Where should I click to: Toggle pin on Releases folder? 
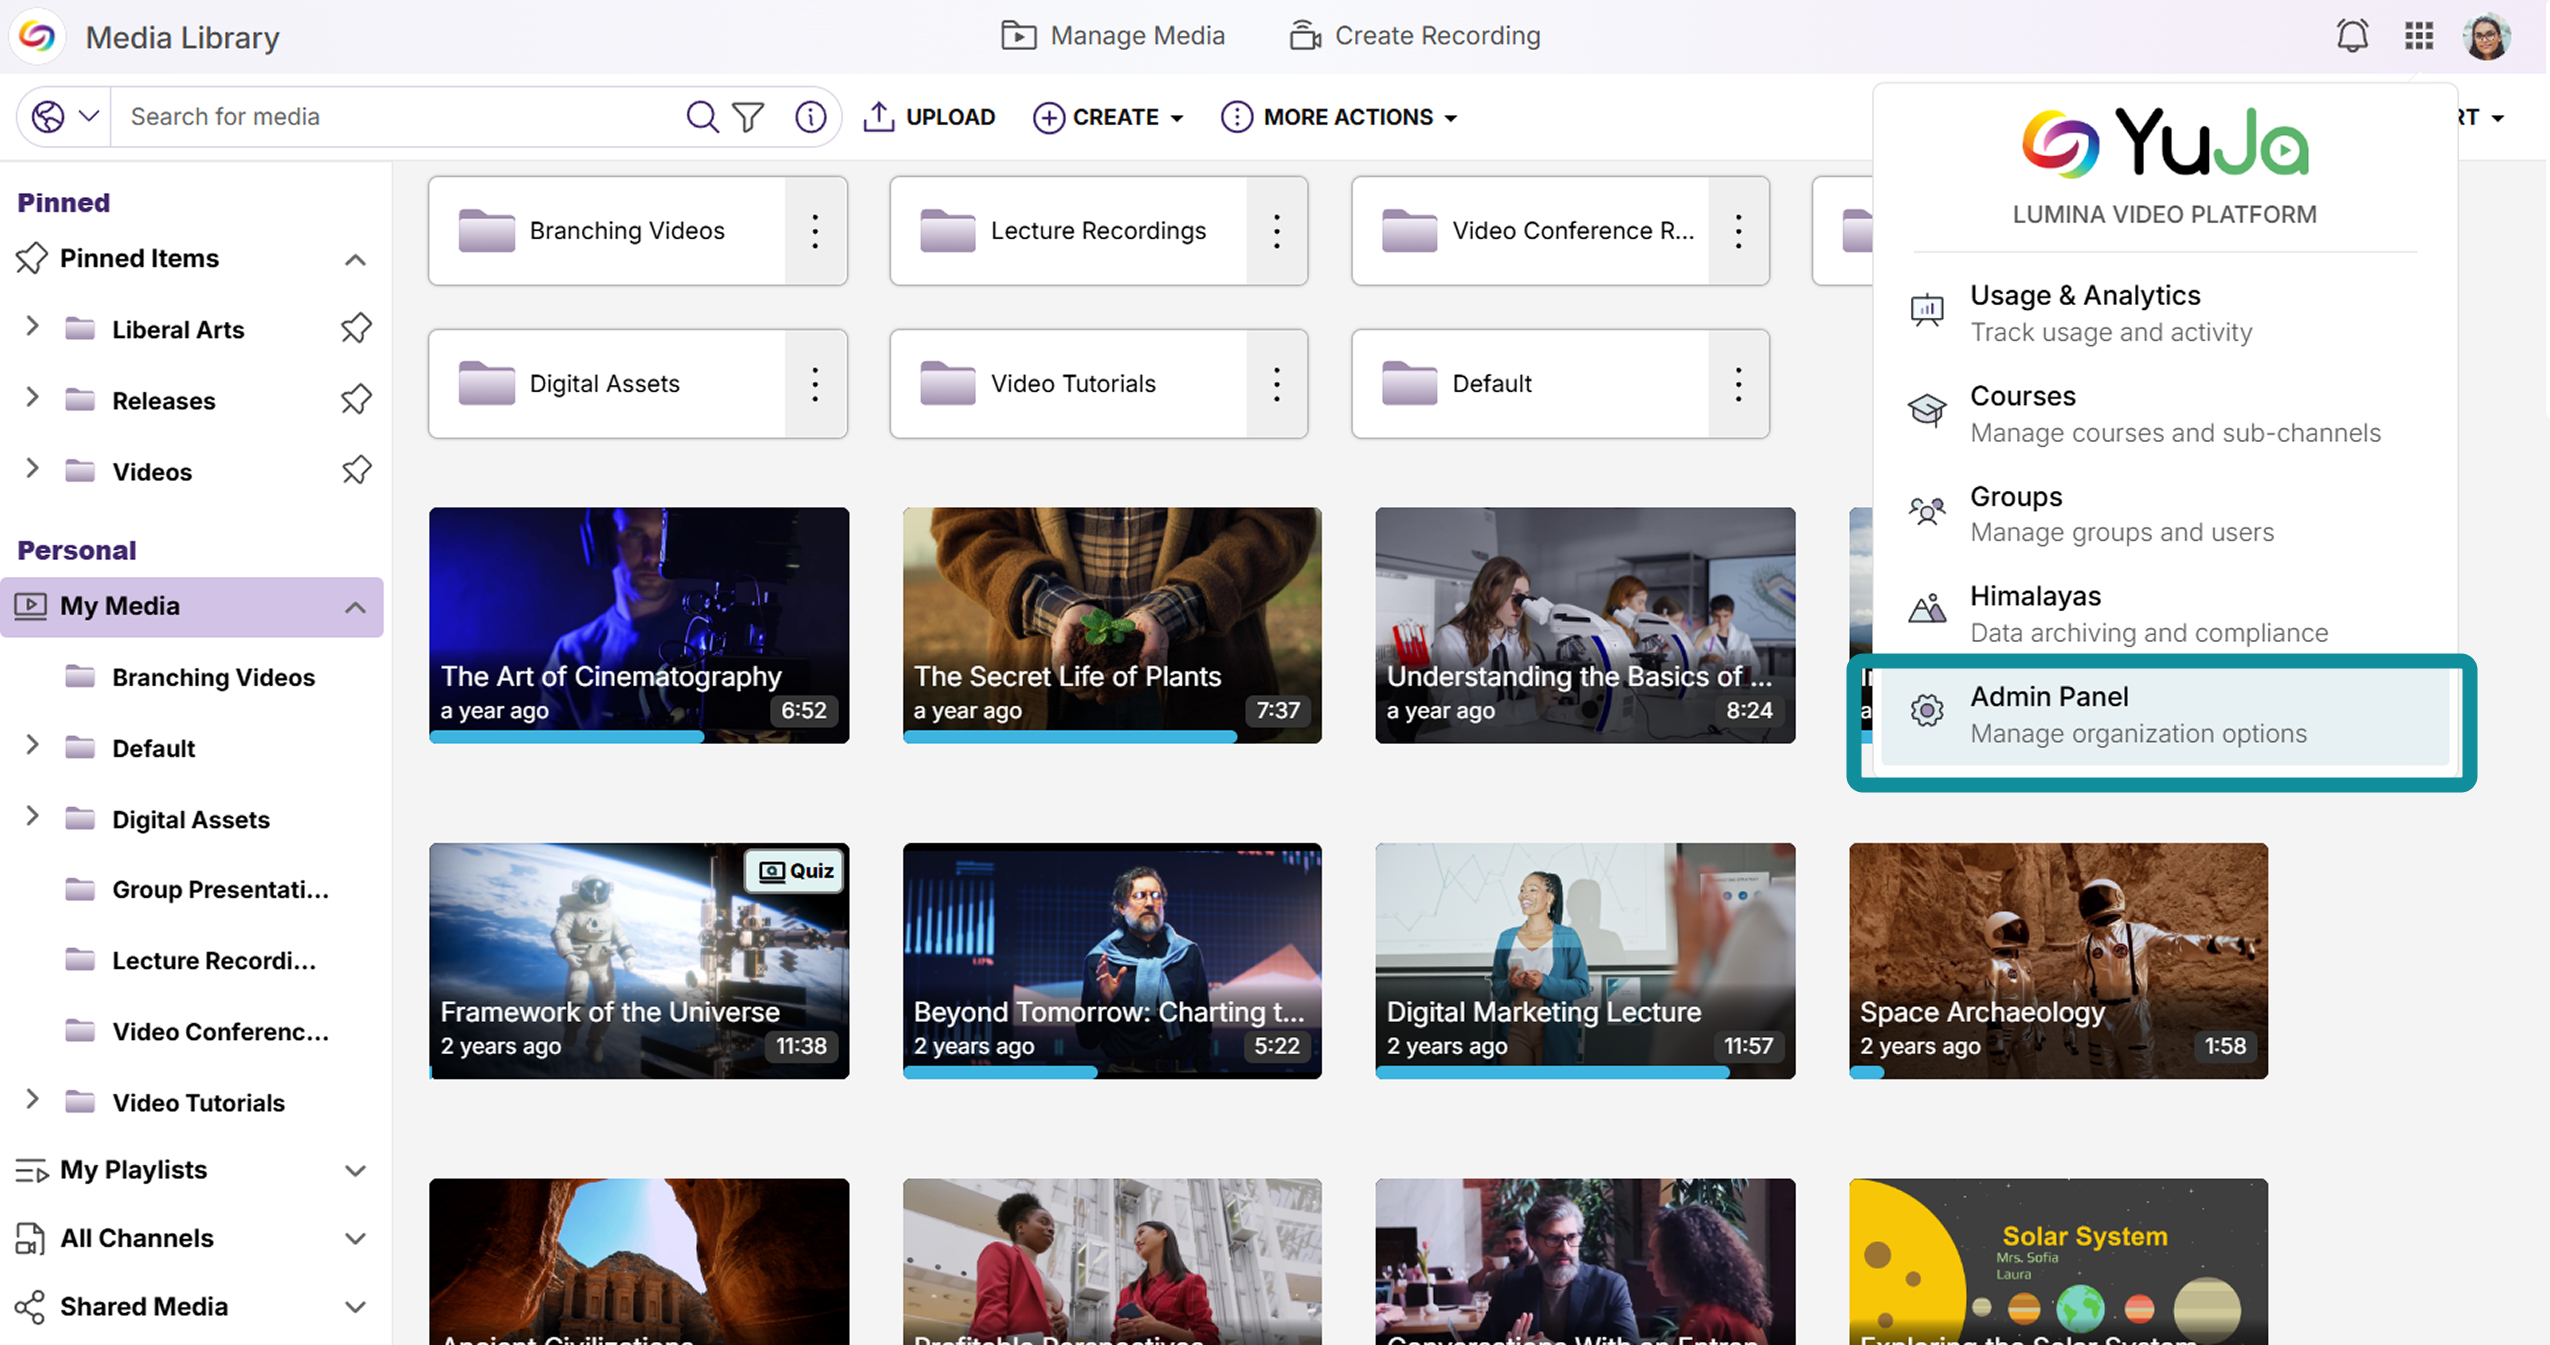coord(356,400)
